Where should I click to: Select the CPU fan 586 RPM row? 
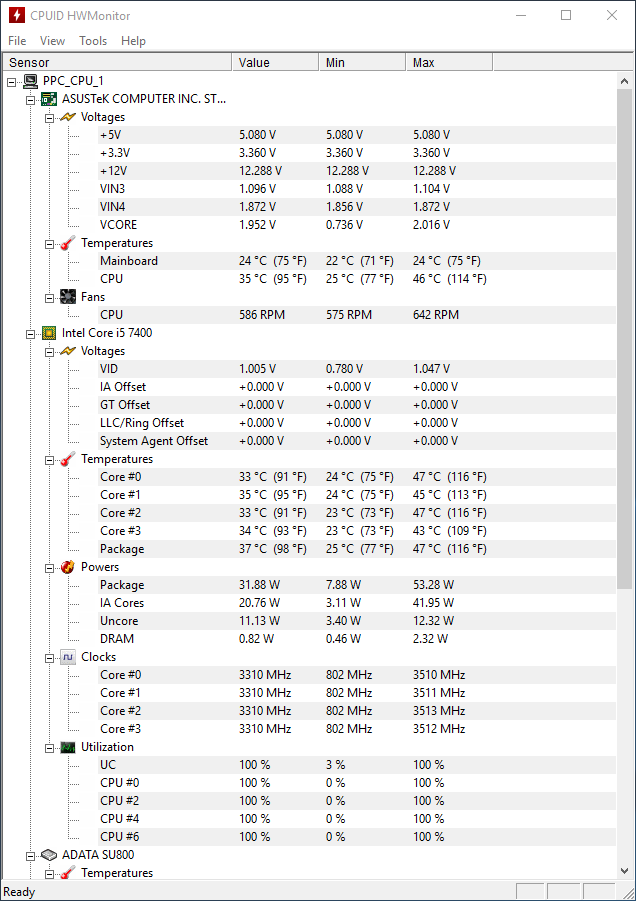point(356,315)
